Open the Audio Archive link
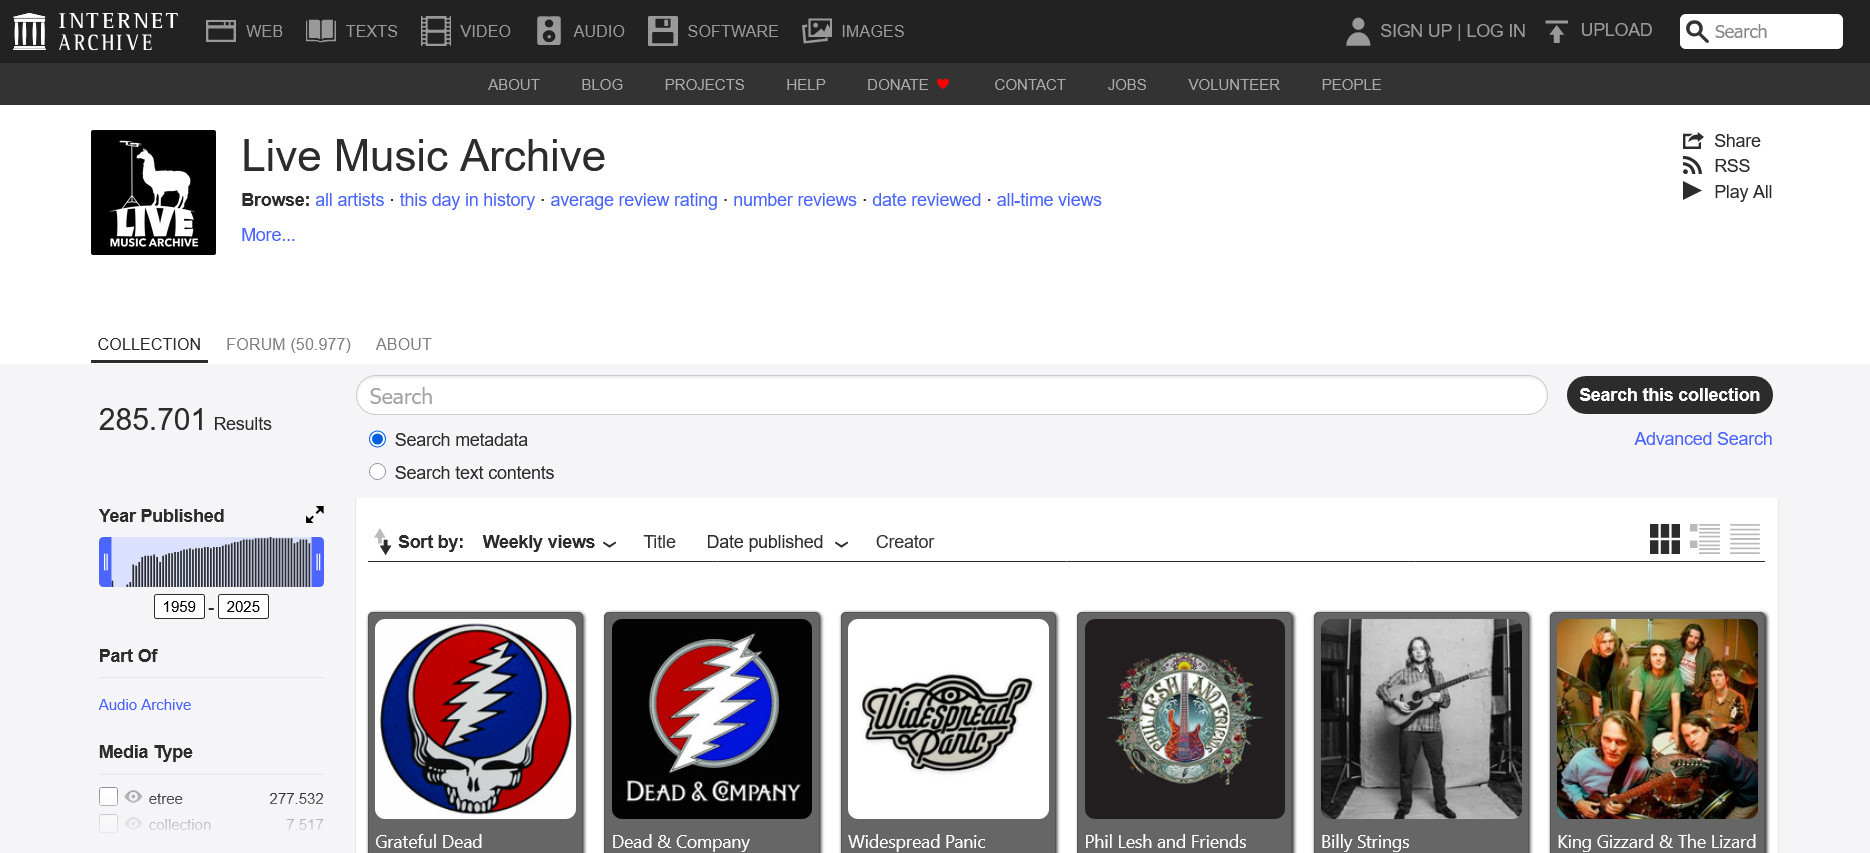This screenshot has height=853, width=1870. tap(145, 705)
